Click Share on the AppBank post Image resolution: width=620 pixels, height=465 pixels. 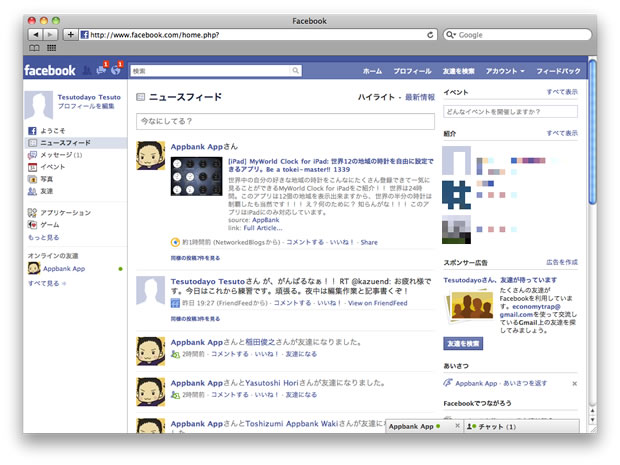369,242
